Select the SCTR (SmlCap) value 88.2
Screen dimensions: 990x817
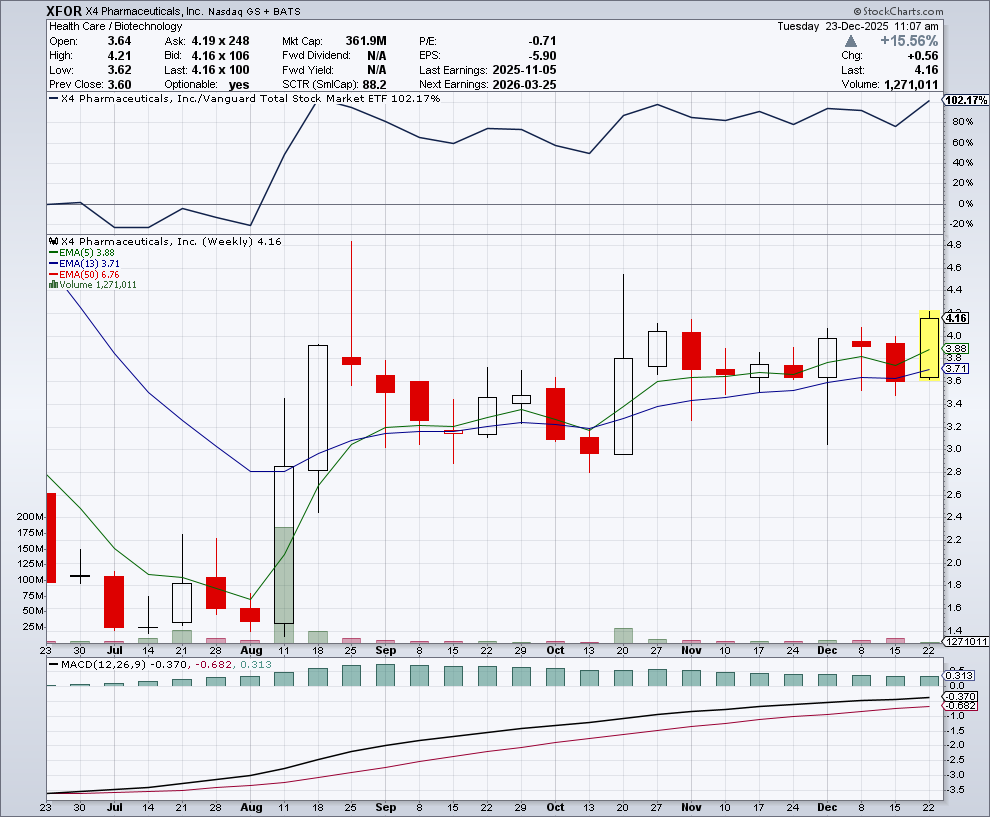coord(374,85)
